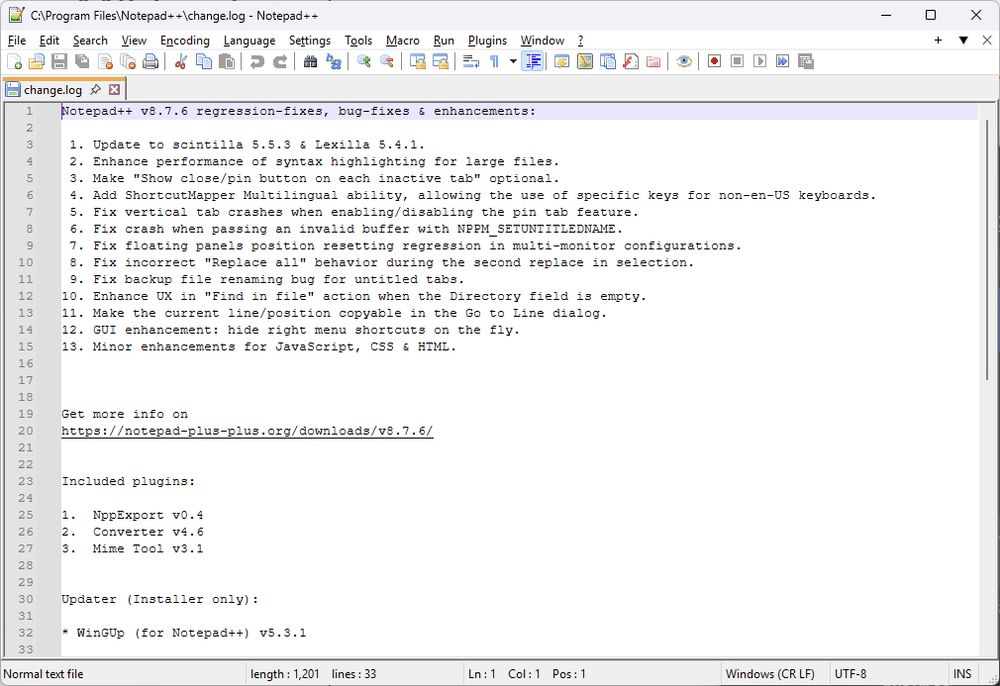
Task: Expand the dropdown arrow beside the pilcrow button
Action: click(513, 61)
